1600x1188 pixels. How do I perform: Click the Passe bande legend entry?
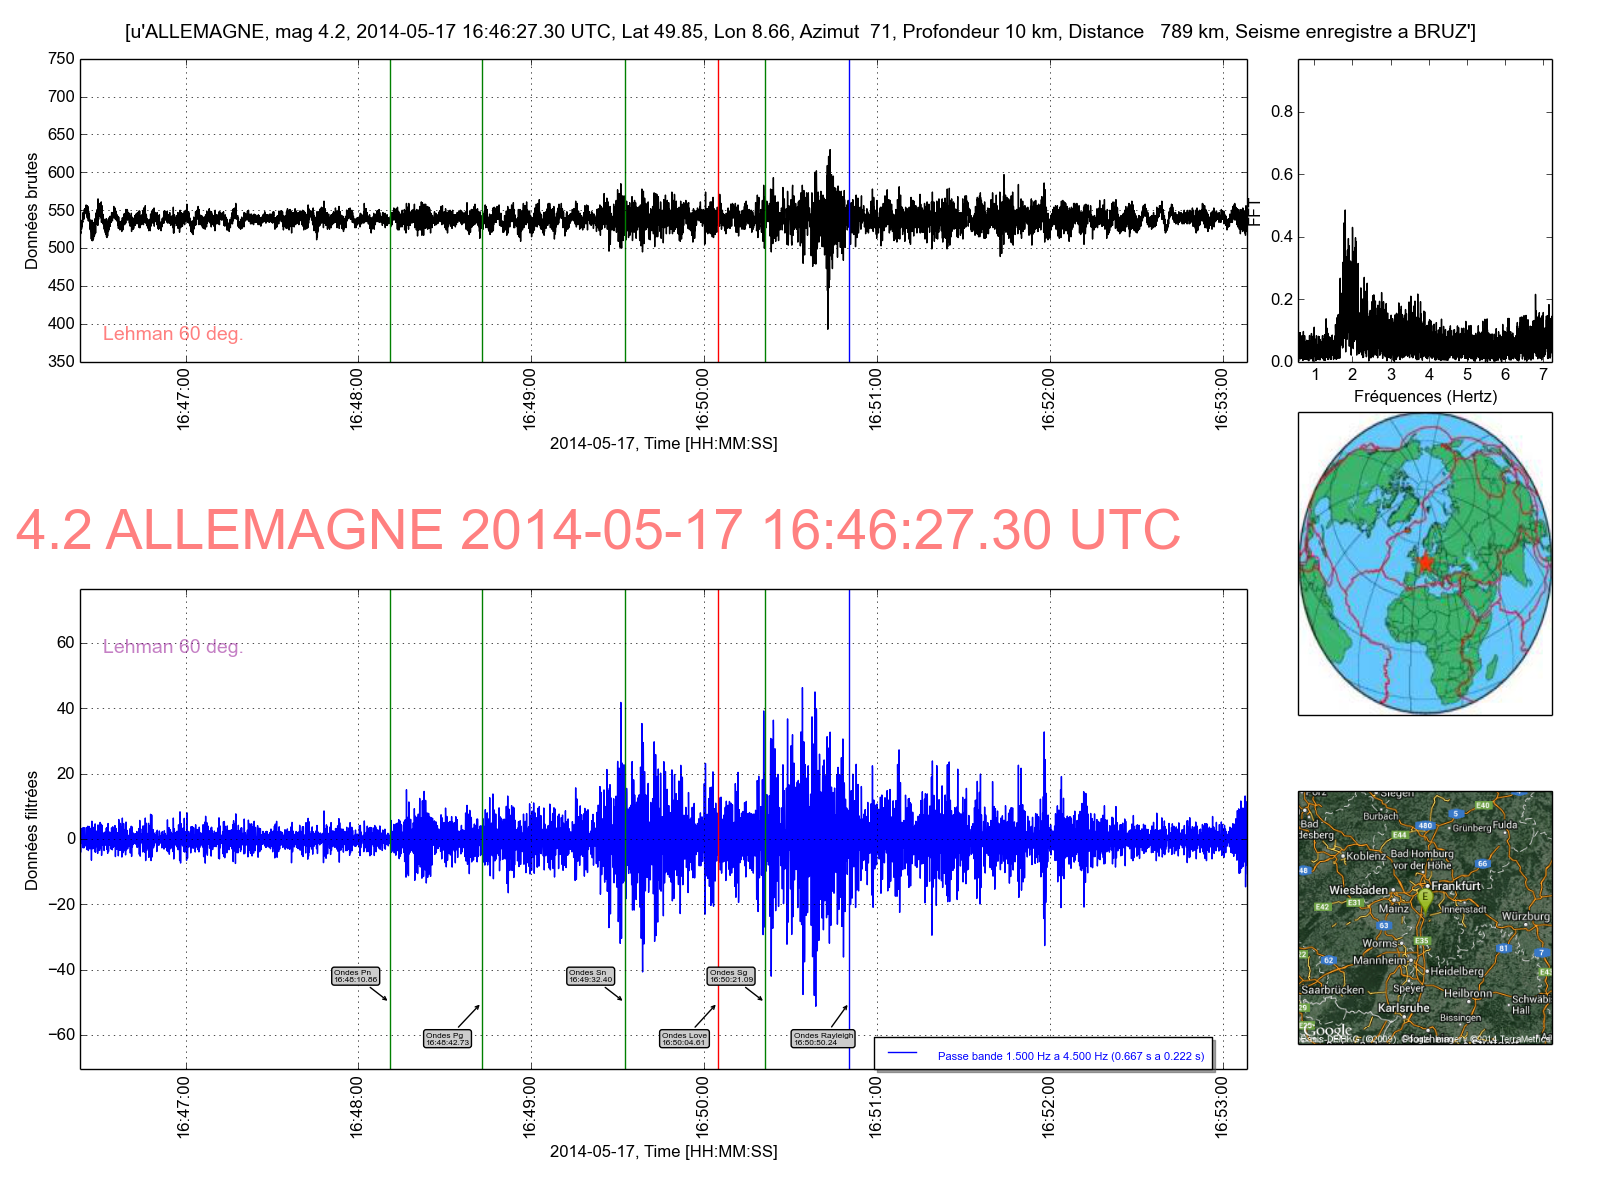[x=1043, y=1055]
